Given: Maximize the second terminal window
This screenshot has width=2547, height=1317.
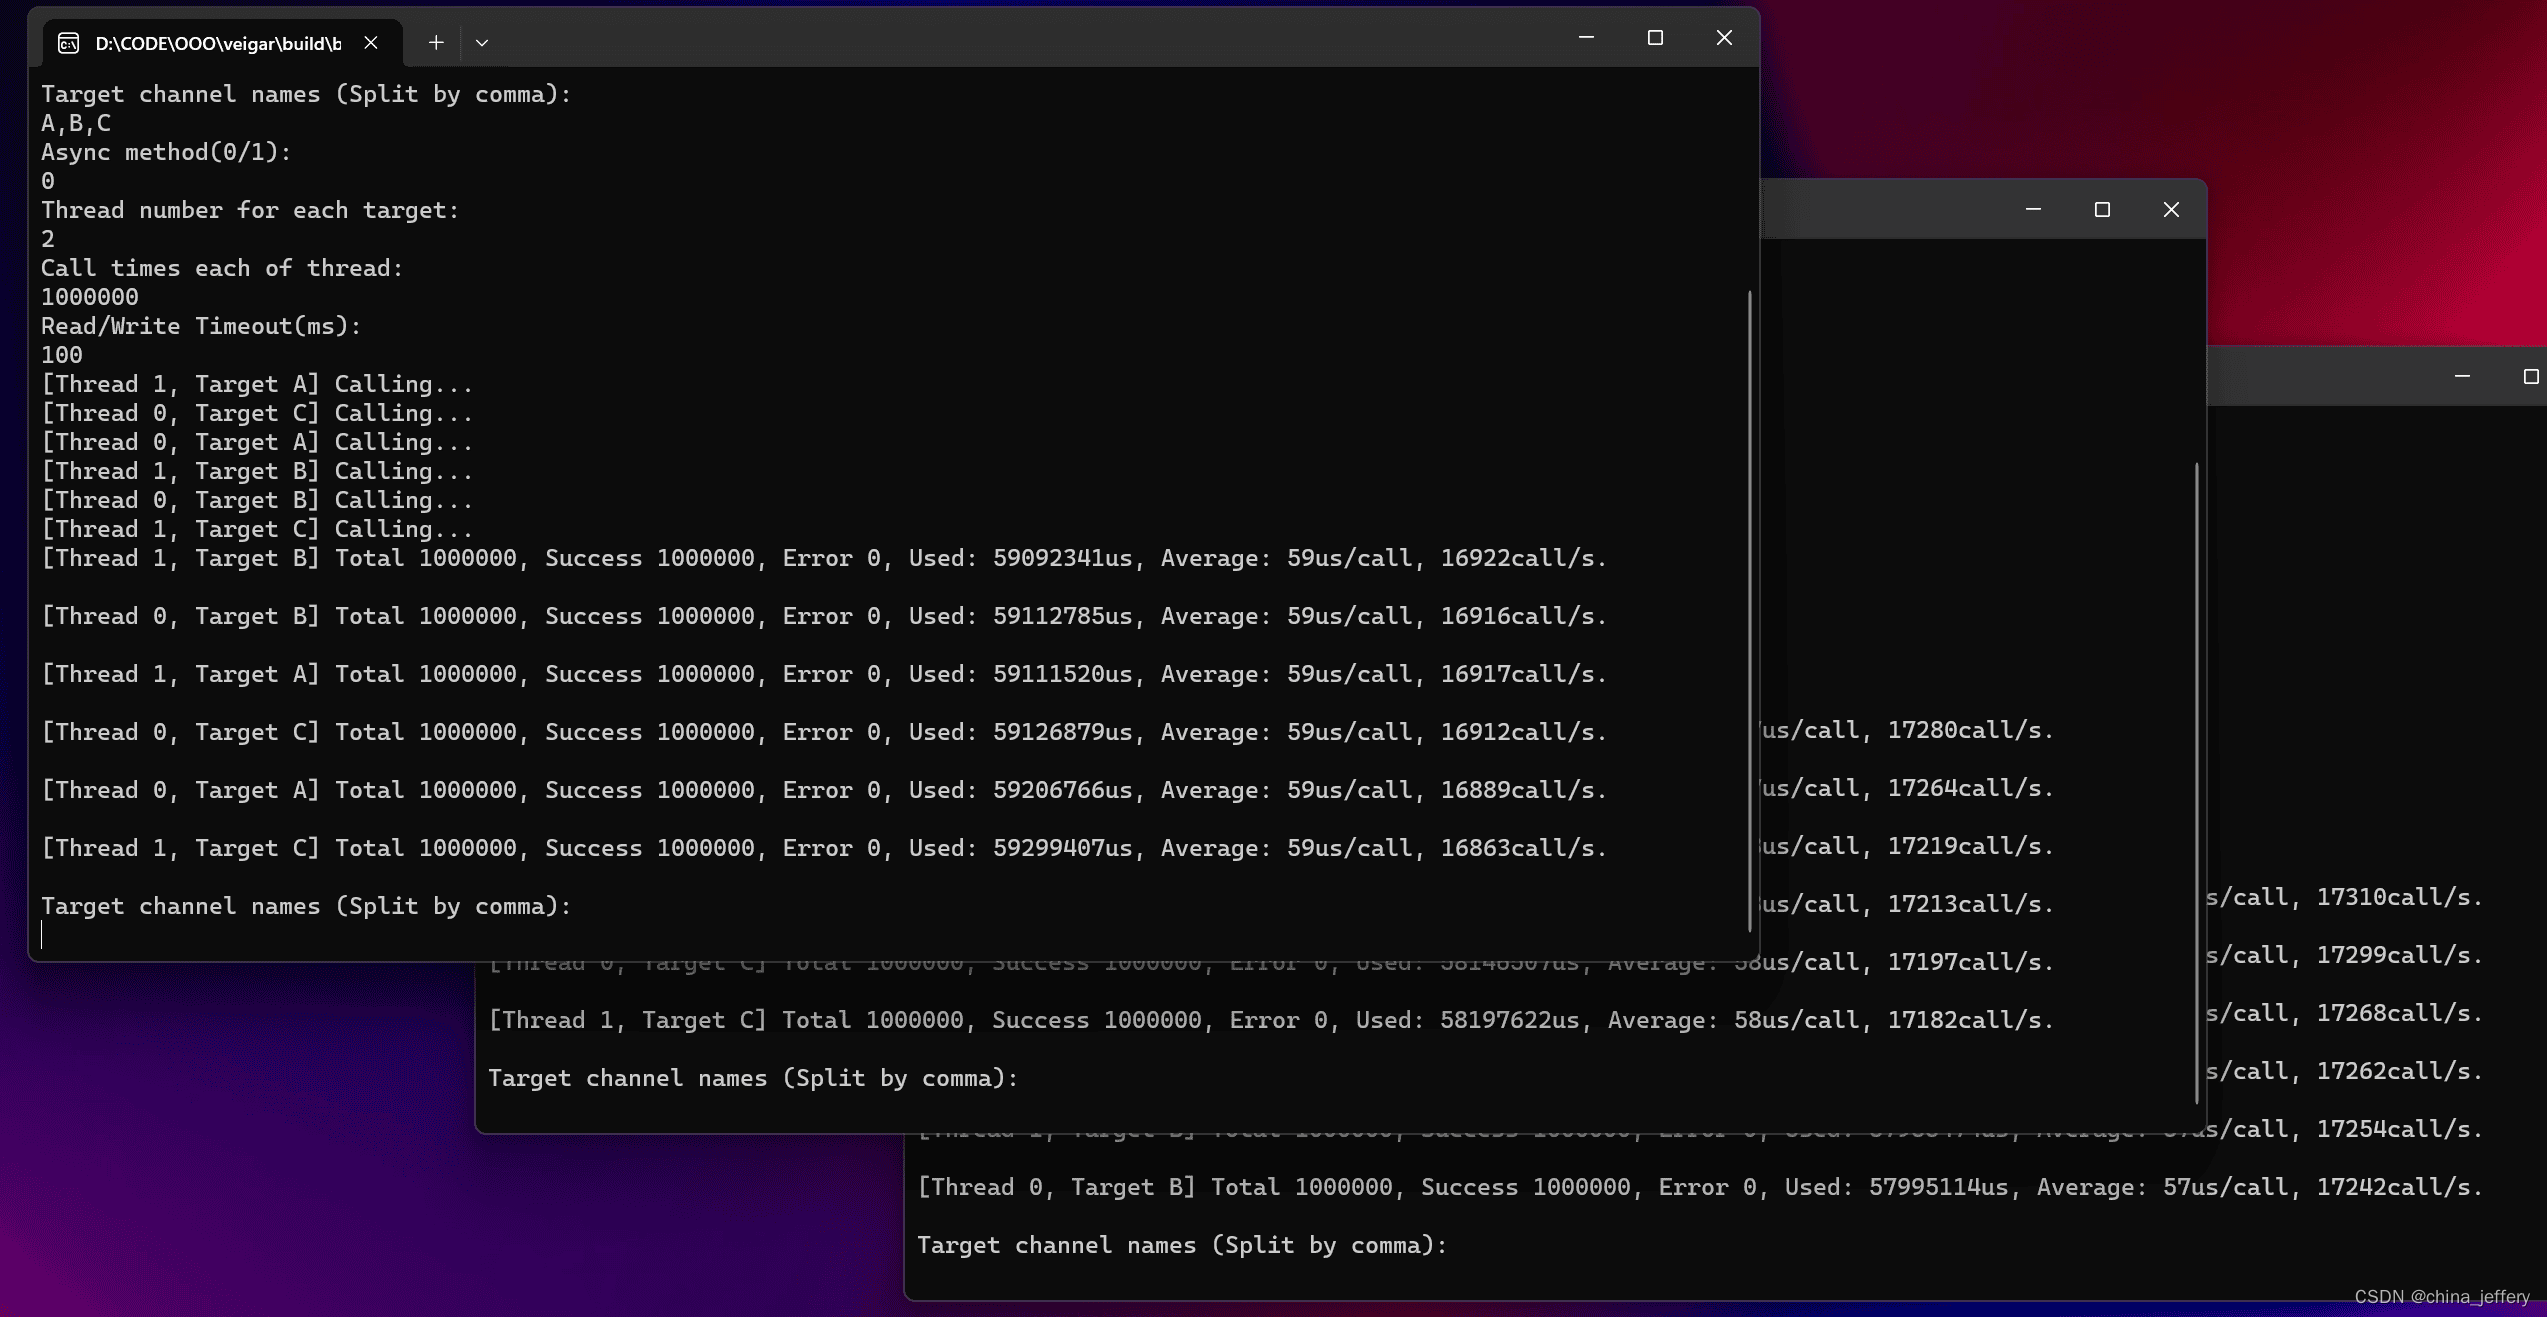Looking at the screenshot, I should (2102, 210).
